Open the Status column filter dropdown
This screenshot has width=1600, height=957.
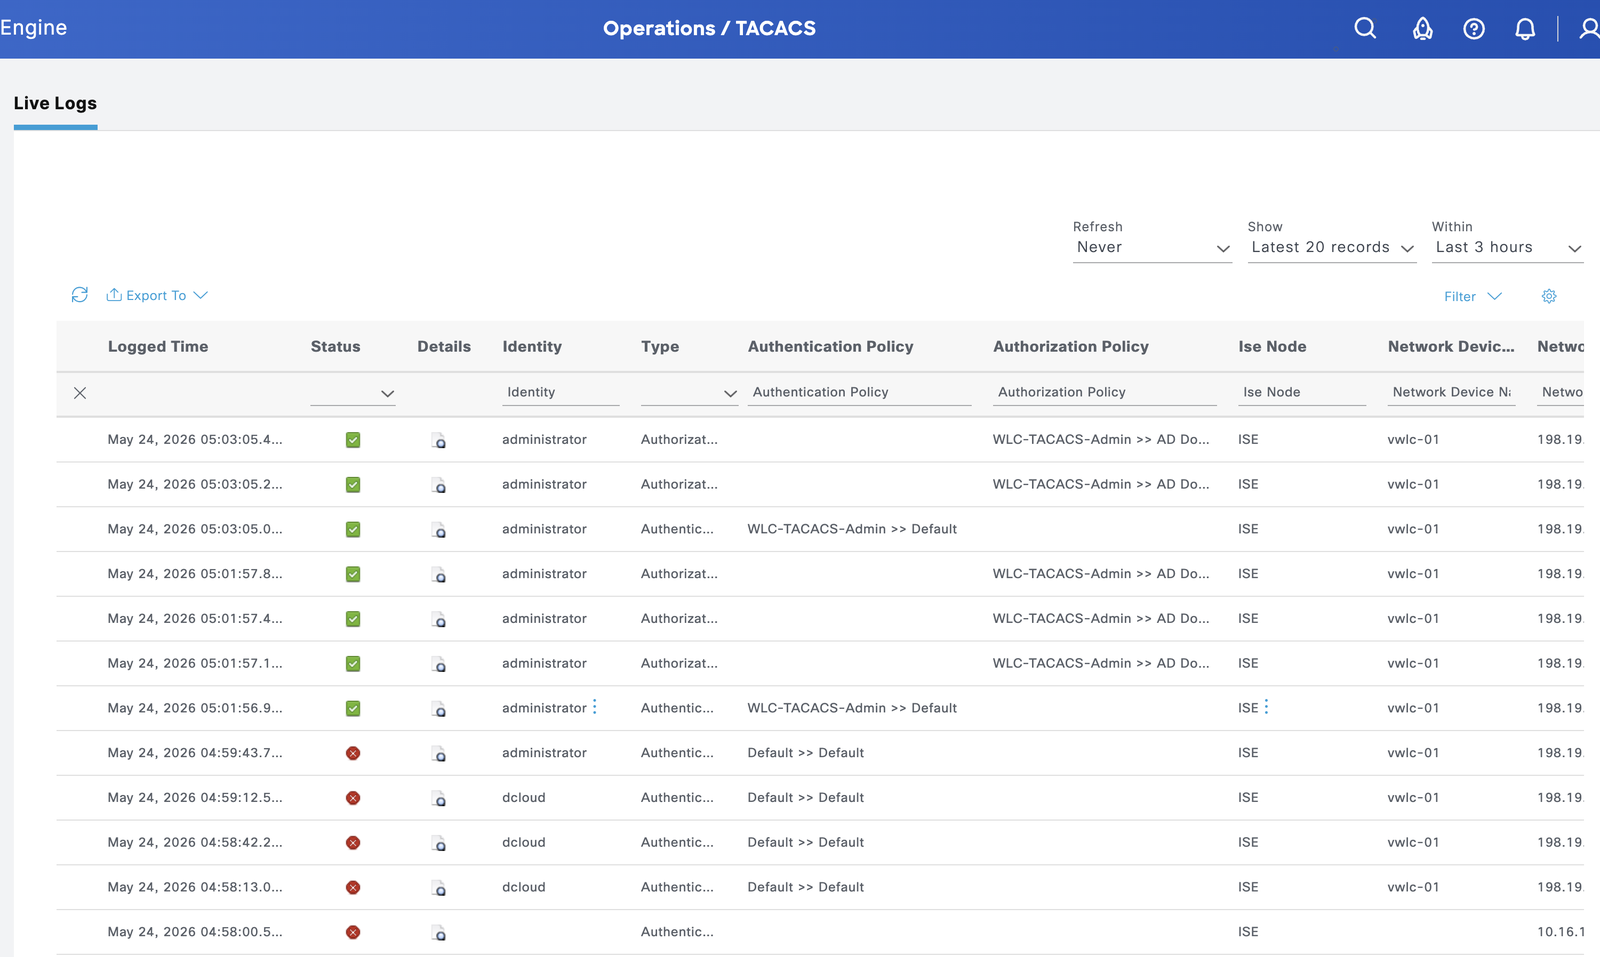tap(353, 393)
